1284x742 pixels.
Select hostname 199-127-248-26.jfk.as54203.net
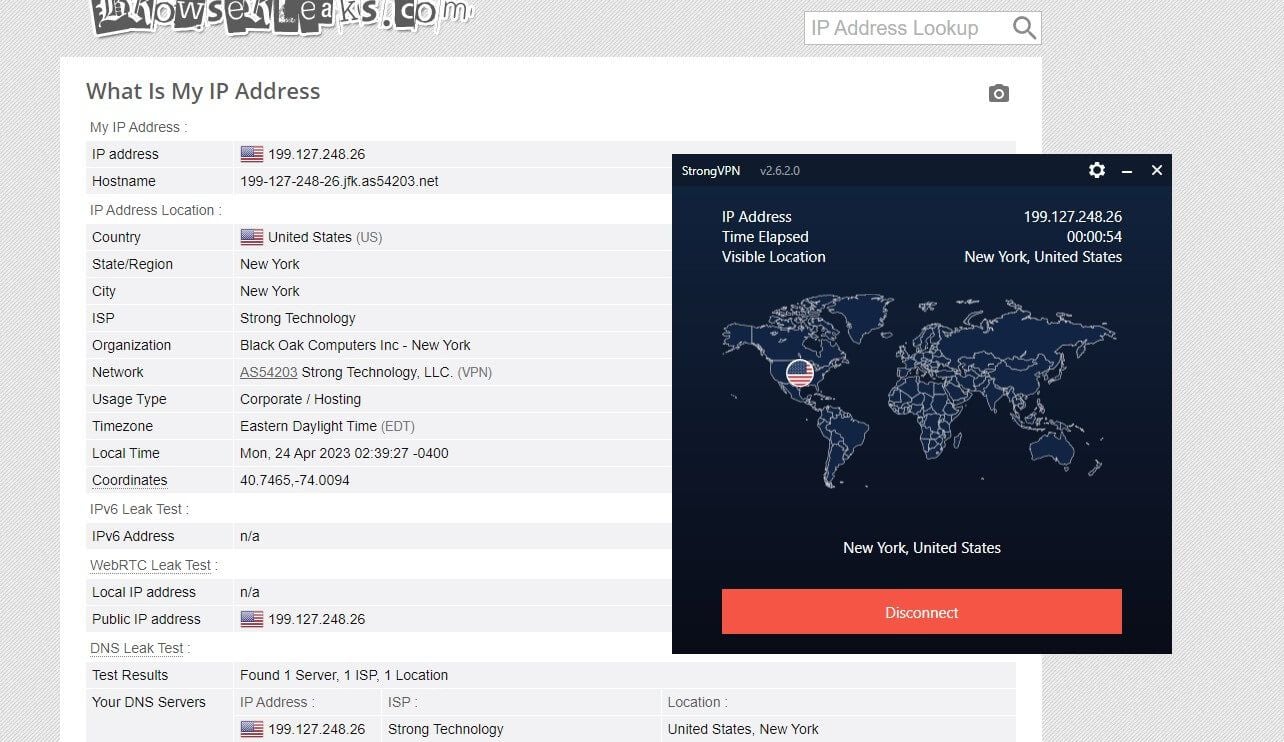(339, 181)
